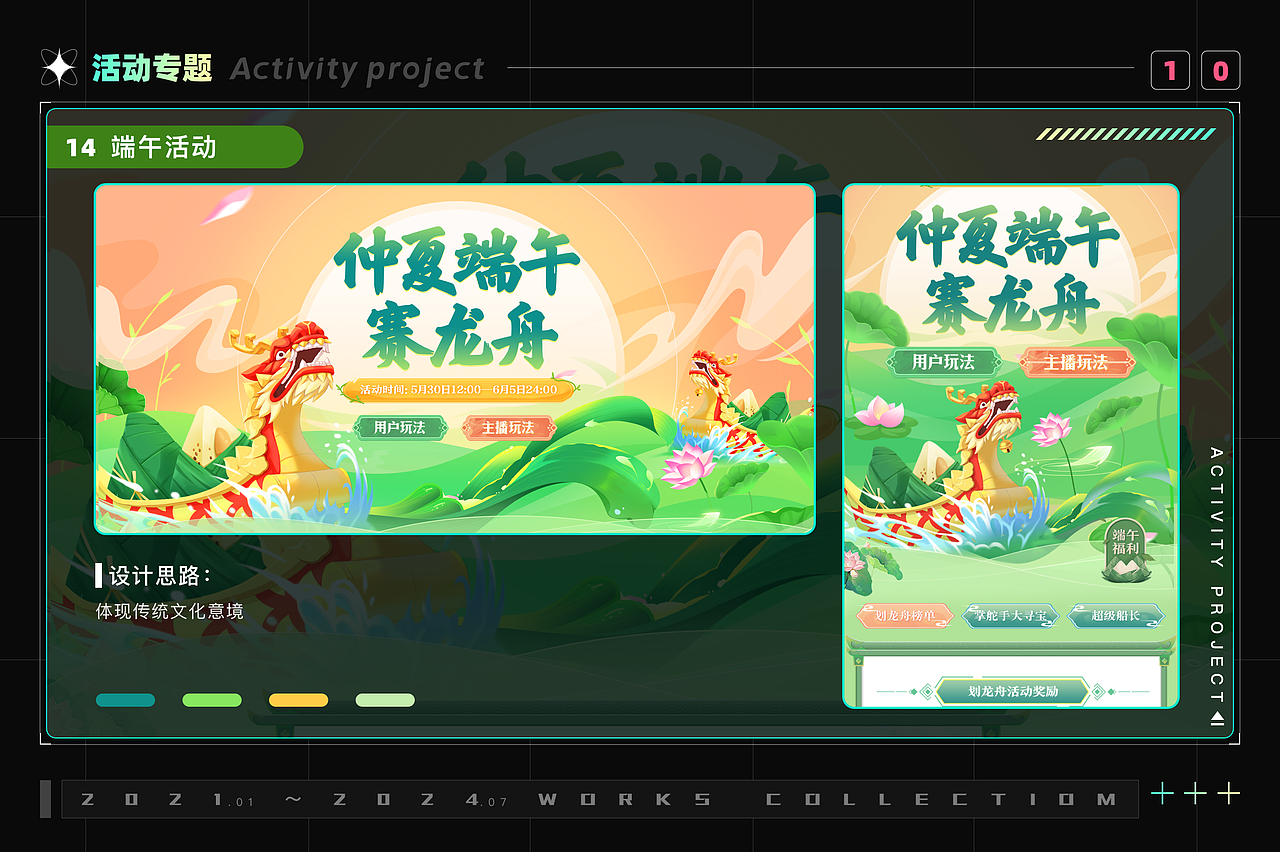The width and height of the screenshot is (1280, 852).
Task: Click 主播玩法 button in the mobile mockup
Action: (1077, 362)
